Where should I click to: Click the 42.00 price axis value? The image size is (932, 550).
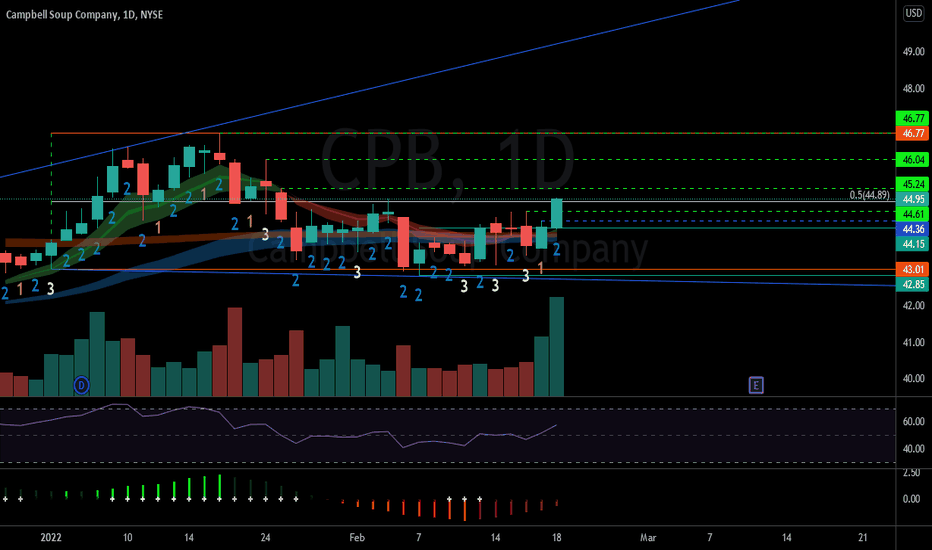914,305
